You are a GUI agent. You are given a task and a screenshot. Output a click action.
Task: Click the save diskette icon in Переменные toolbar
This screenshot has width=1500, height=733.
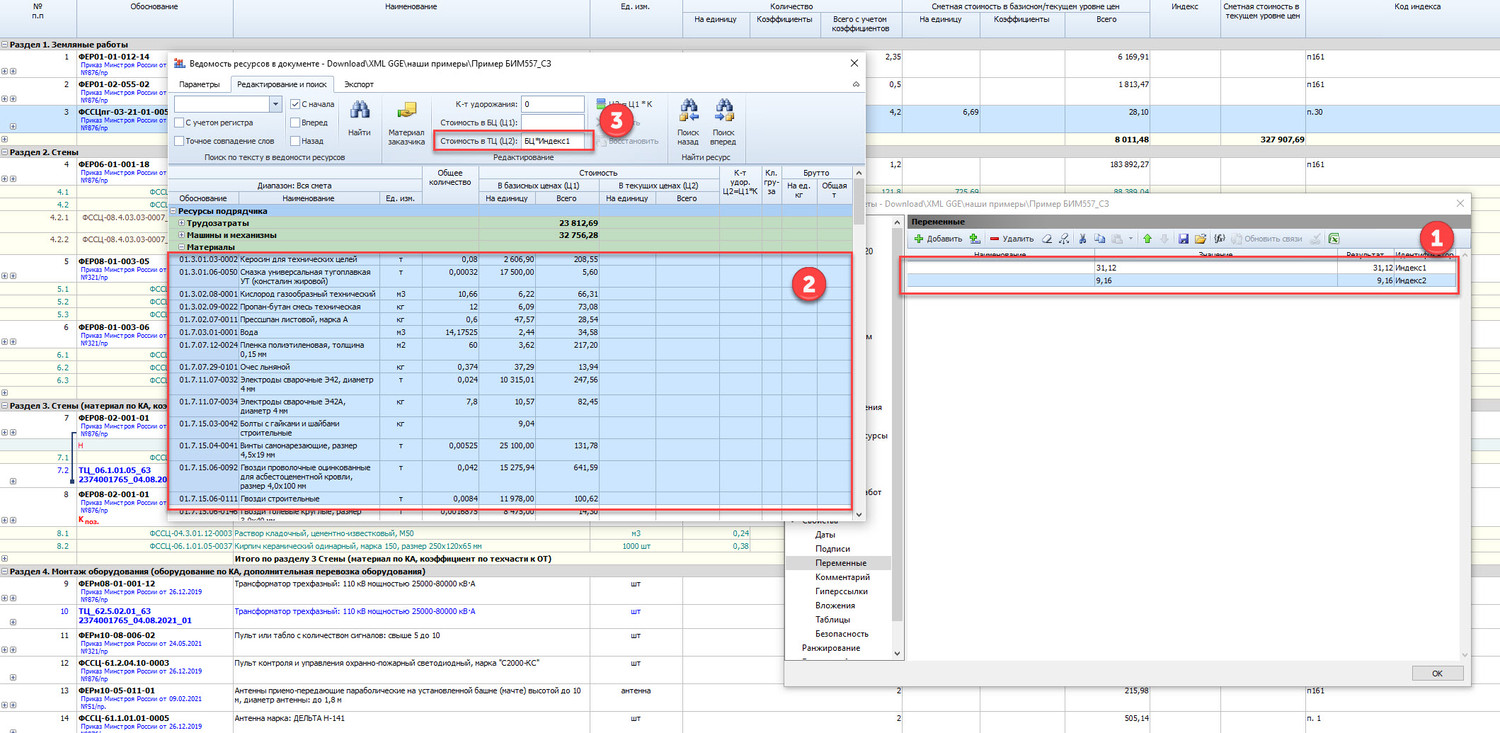[1183, 239]
